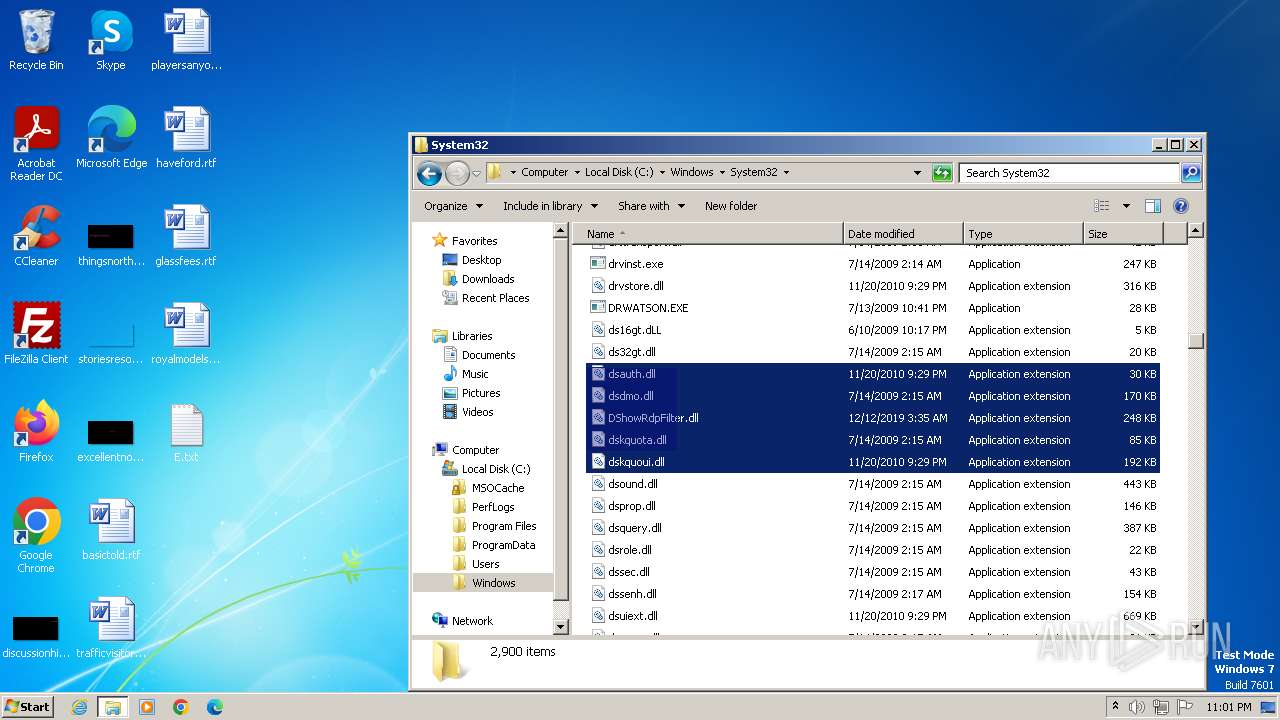Select ds32gt.dll file

click(x=631, y=352)
